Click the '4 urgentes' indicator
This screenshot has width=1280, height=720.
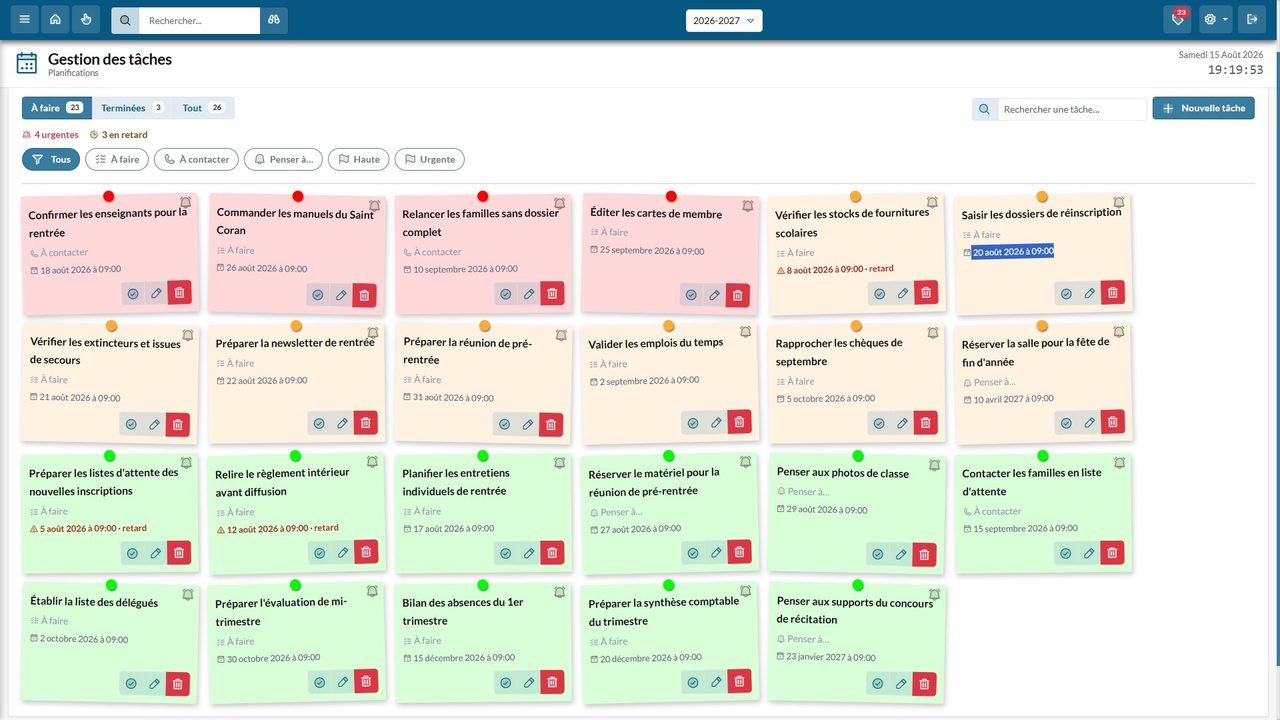click(50, 135)
